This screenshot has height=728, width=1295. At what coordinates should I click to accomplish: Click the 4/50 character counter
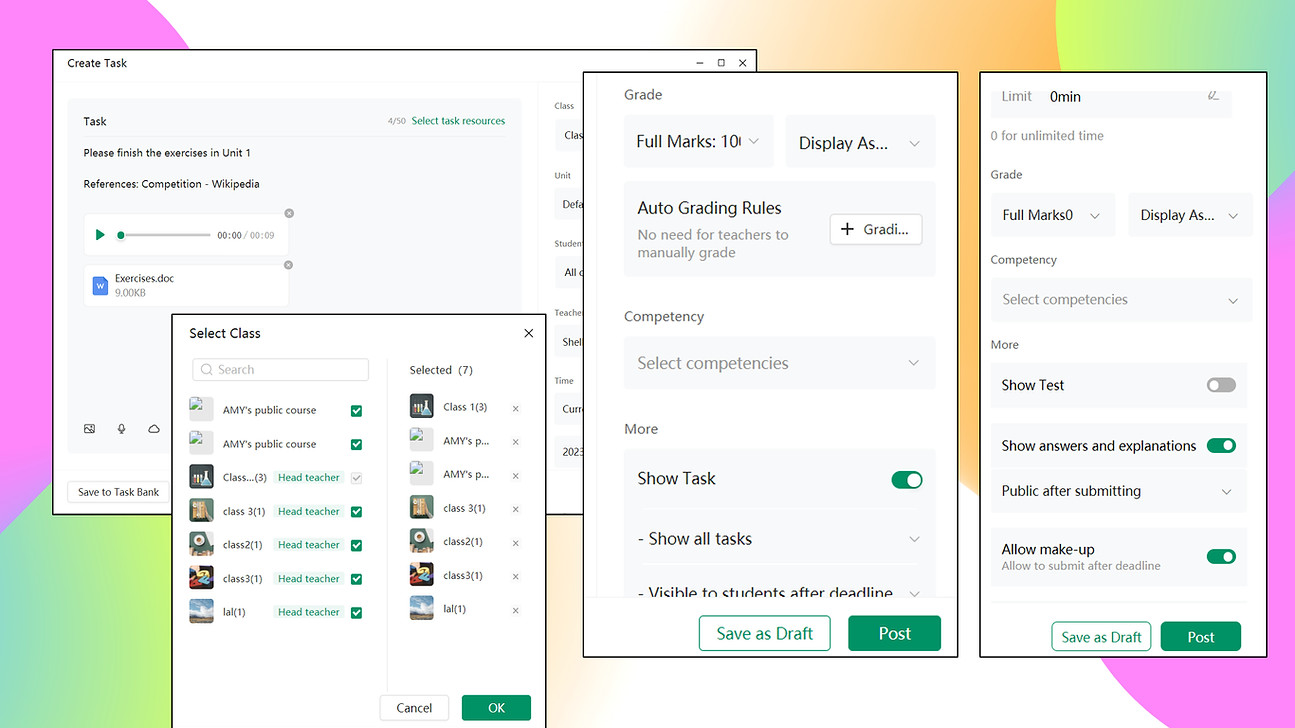397,121
